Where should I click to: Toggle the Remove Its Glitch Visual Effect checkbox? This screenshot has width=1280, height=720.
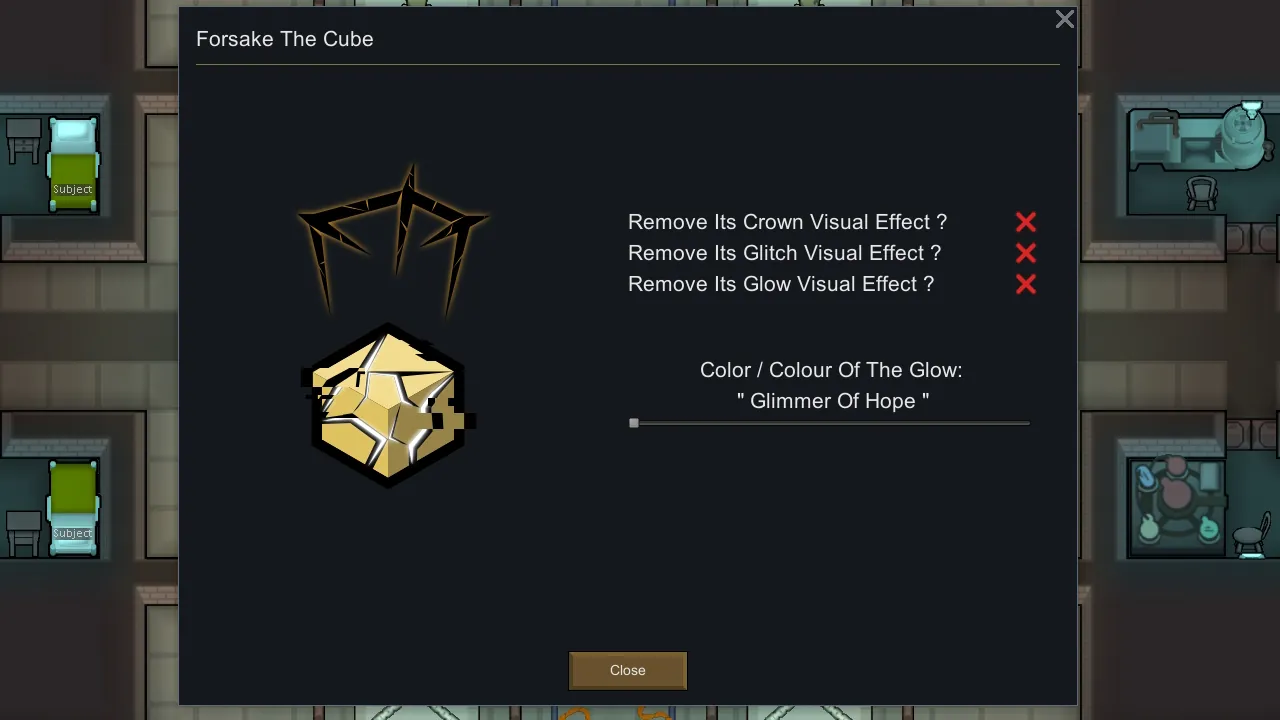click(x=1025, y=253)
